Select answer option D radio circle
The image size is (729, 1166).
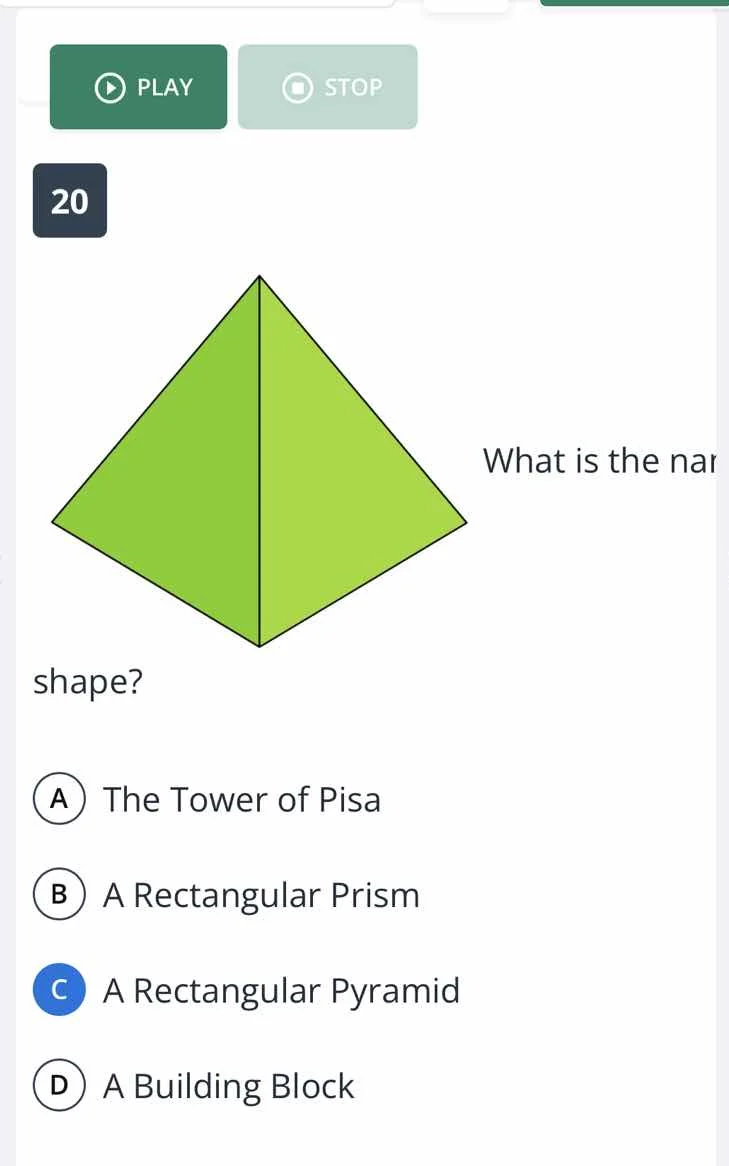pyautogui.click(x=59, y=1085)
